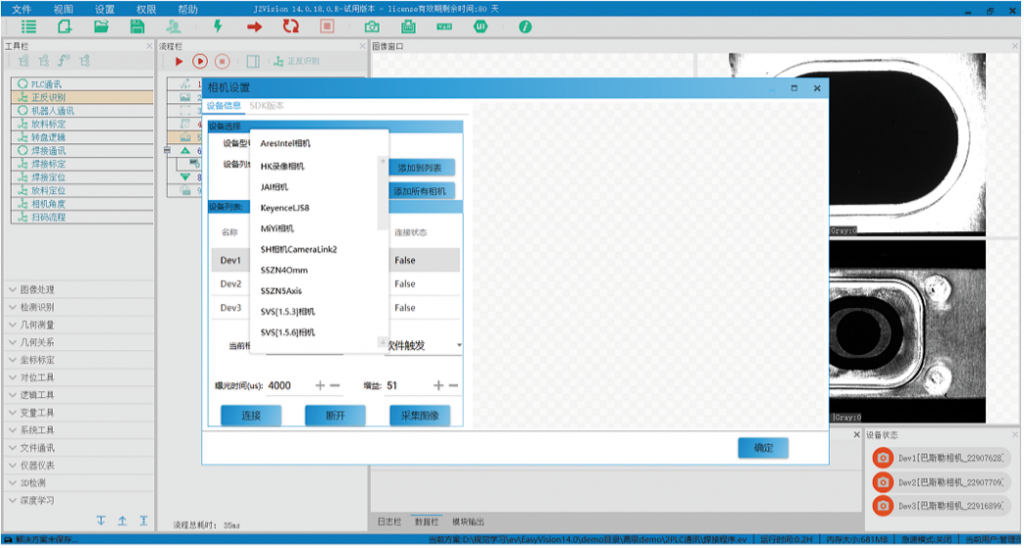Click the exposure time input field showing 4000
This screenshot has width=1024, height=548.
tap(287, 385)
